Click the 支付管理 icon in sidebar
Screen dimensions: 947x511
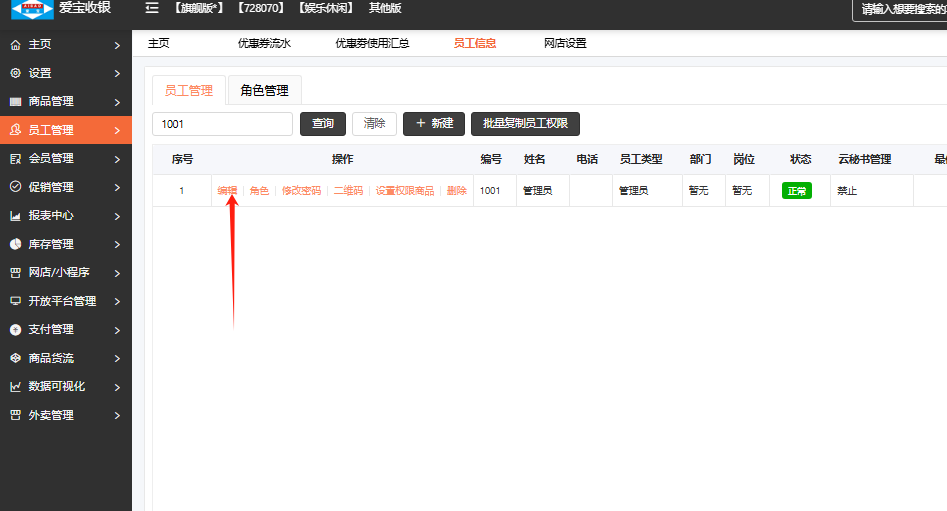[x=15, y=329]
